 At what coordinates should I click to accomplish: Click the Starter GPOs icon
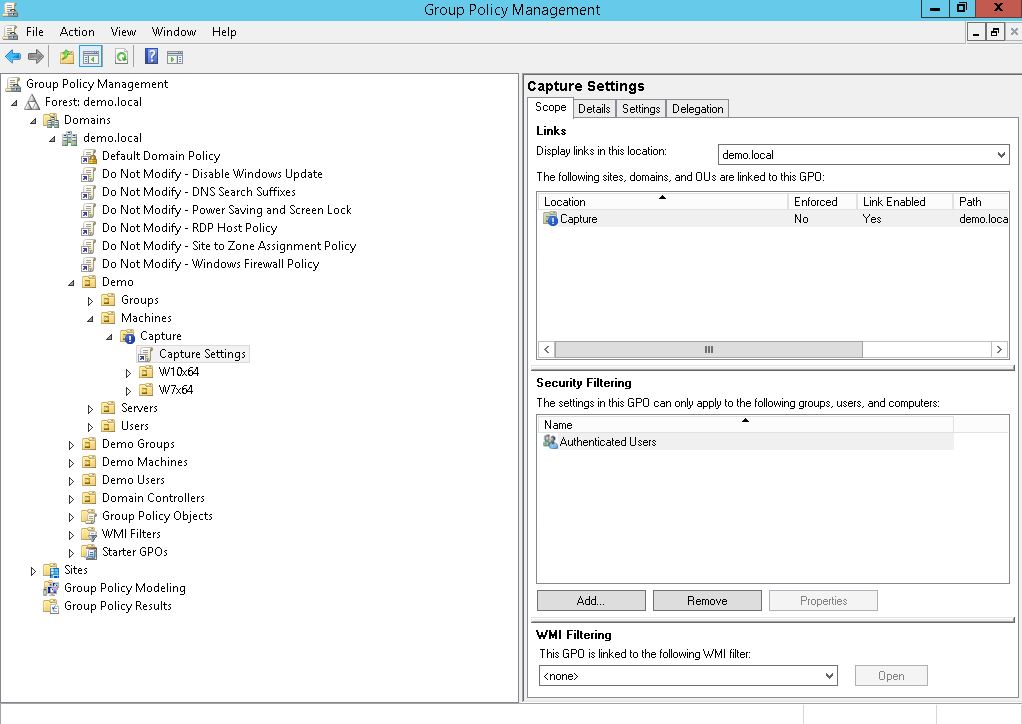click(x=89, y=552)
